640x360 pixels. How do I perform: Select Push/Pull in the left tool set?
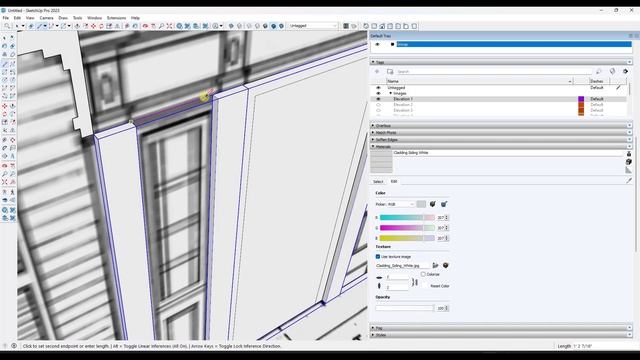(x=12, y=106)
